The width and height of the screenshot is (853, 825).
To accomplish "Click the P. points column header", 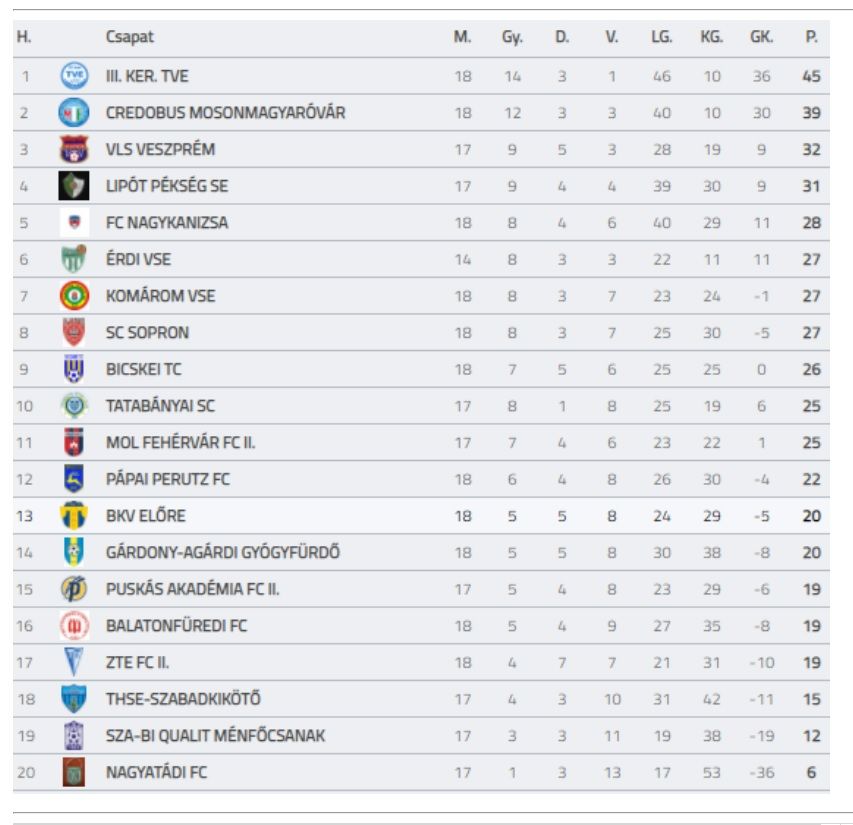I will point(811,37).
